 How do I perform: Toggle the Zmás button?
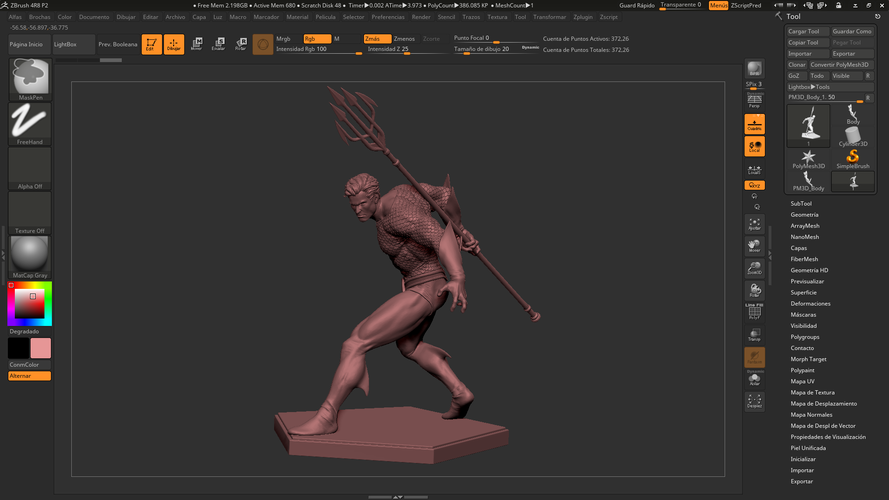(377, 39)
